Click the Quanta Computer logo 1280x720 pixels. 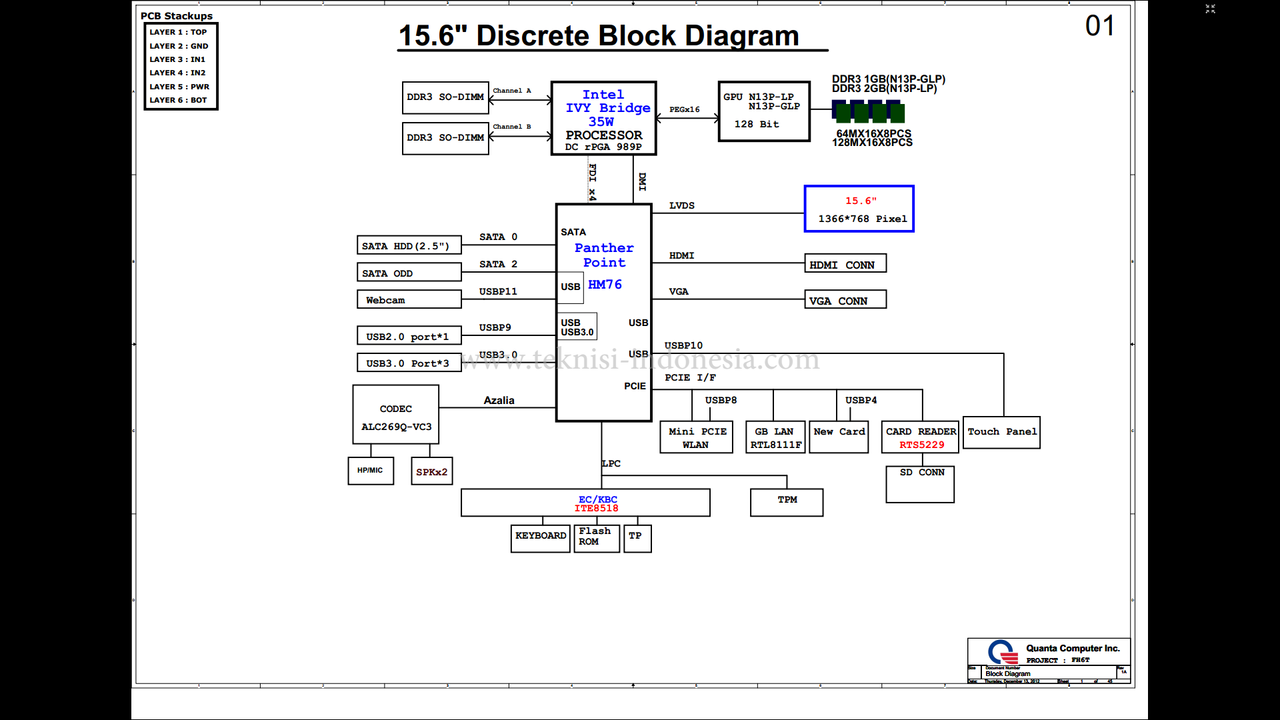coord(1002,651)
